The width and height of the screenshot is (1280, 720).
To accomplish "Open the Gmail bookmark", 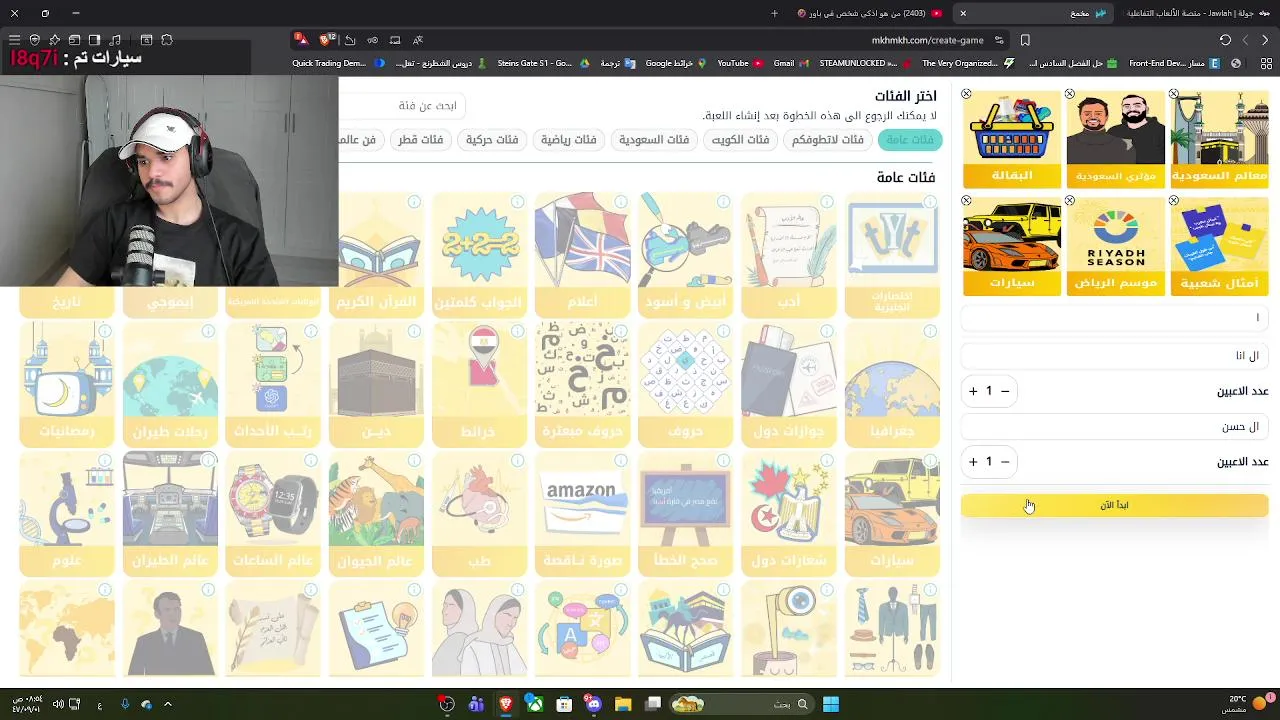I will pos(790,63).
